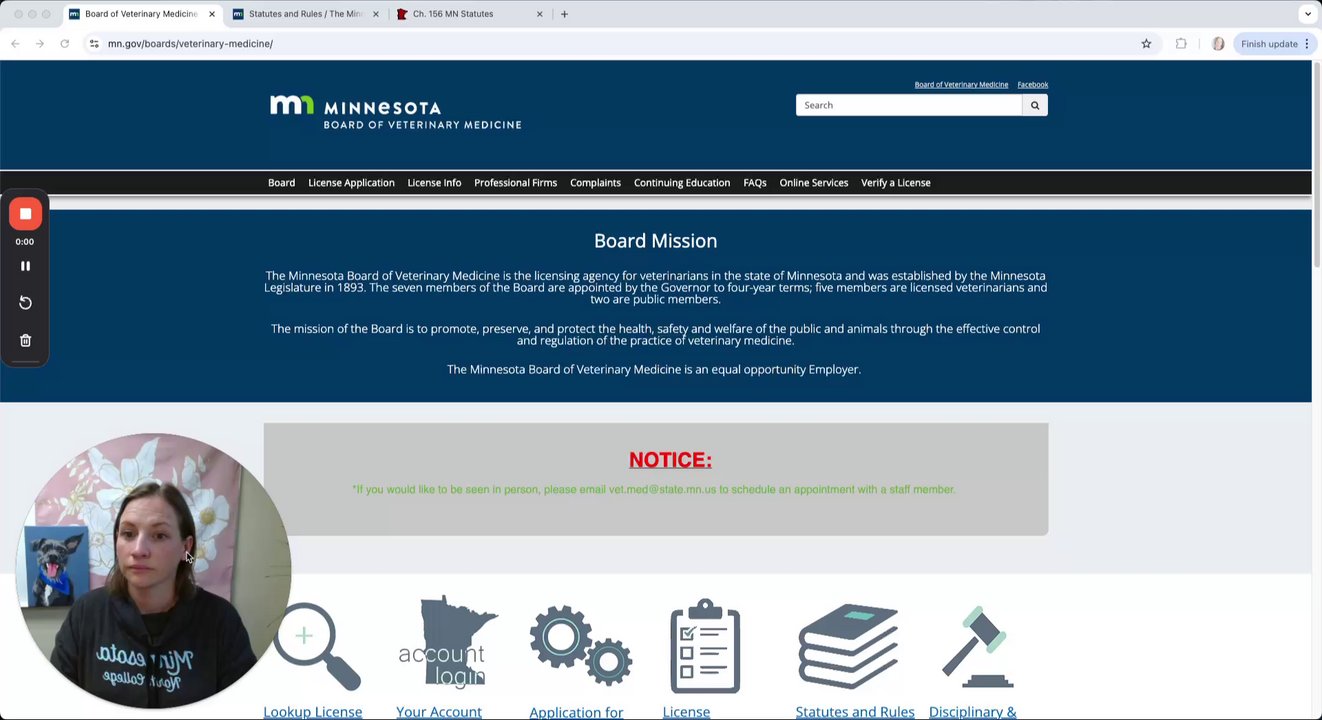Viewport: 1322px width, 720px height.
Task: Open the Complaints menu
Action: pos(595,183)
